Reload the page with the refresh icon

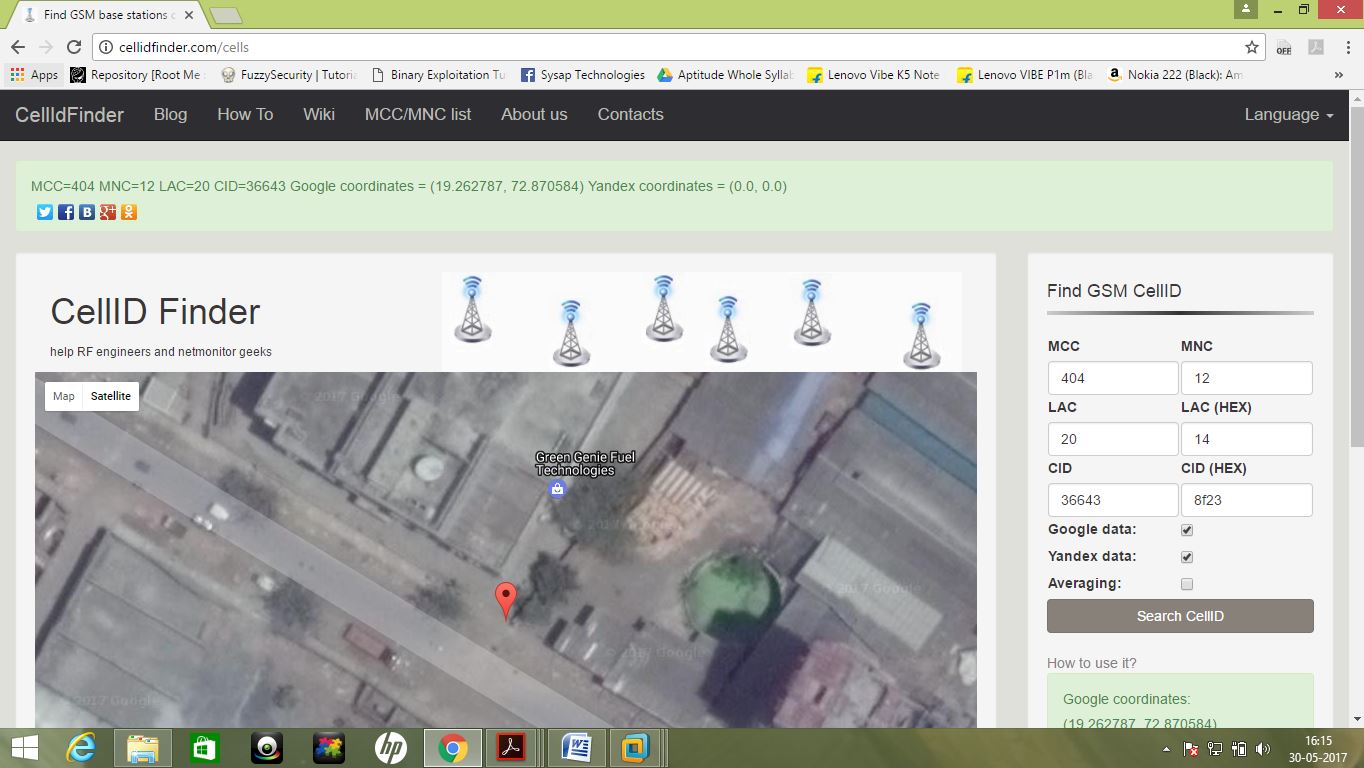click(74, 47)
